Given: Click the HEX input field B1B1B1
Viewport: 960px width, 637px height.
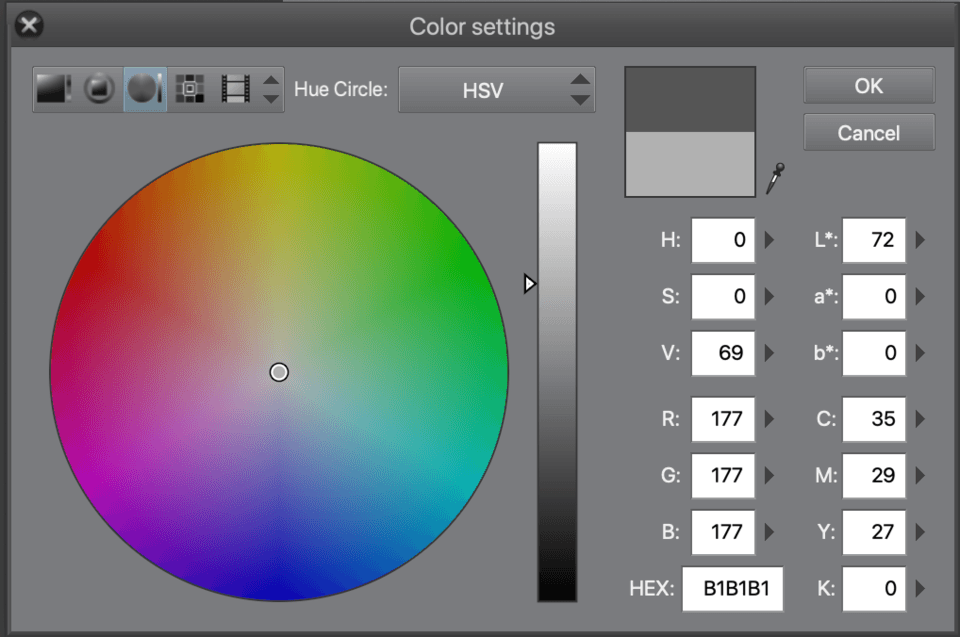Looking at the screenshot, I should 733,589.
